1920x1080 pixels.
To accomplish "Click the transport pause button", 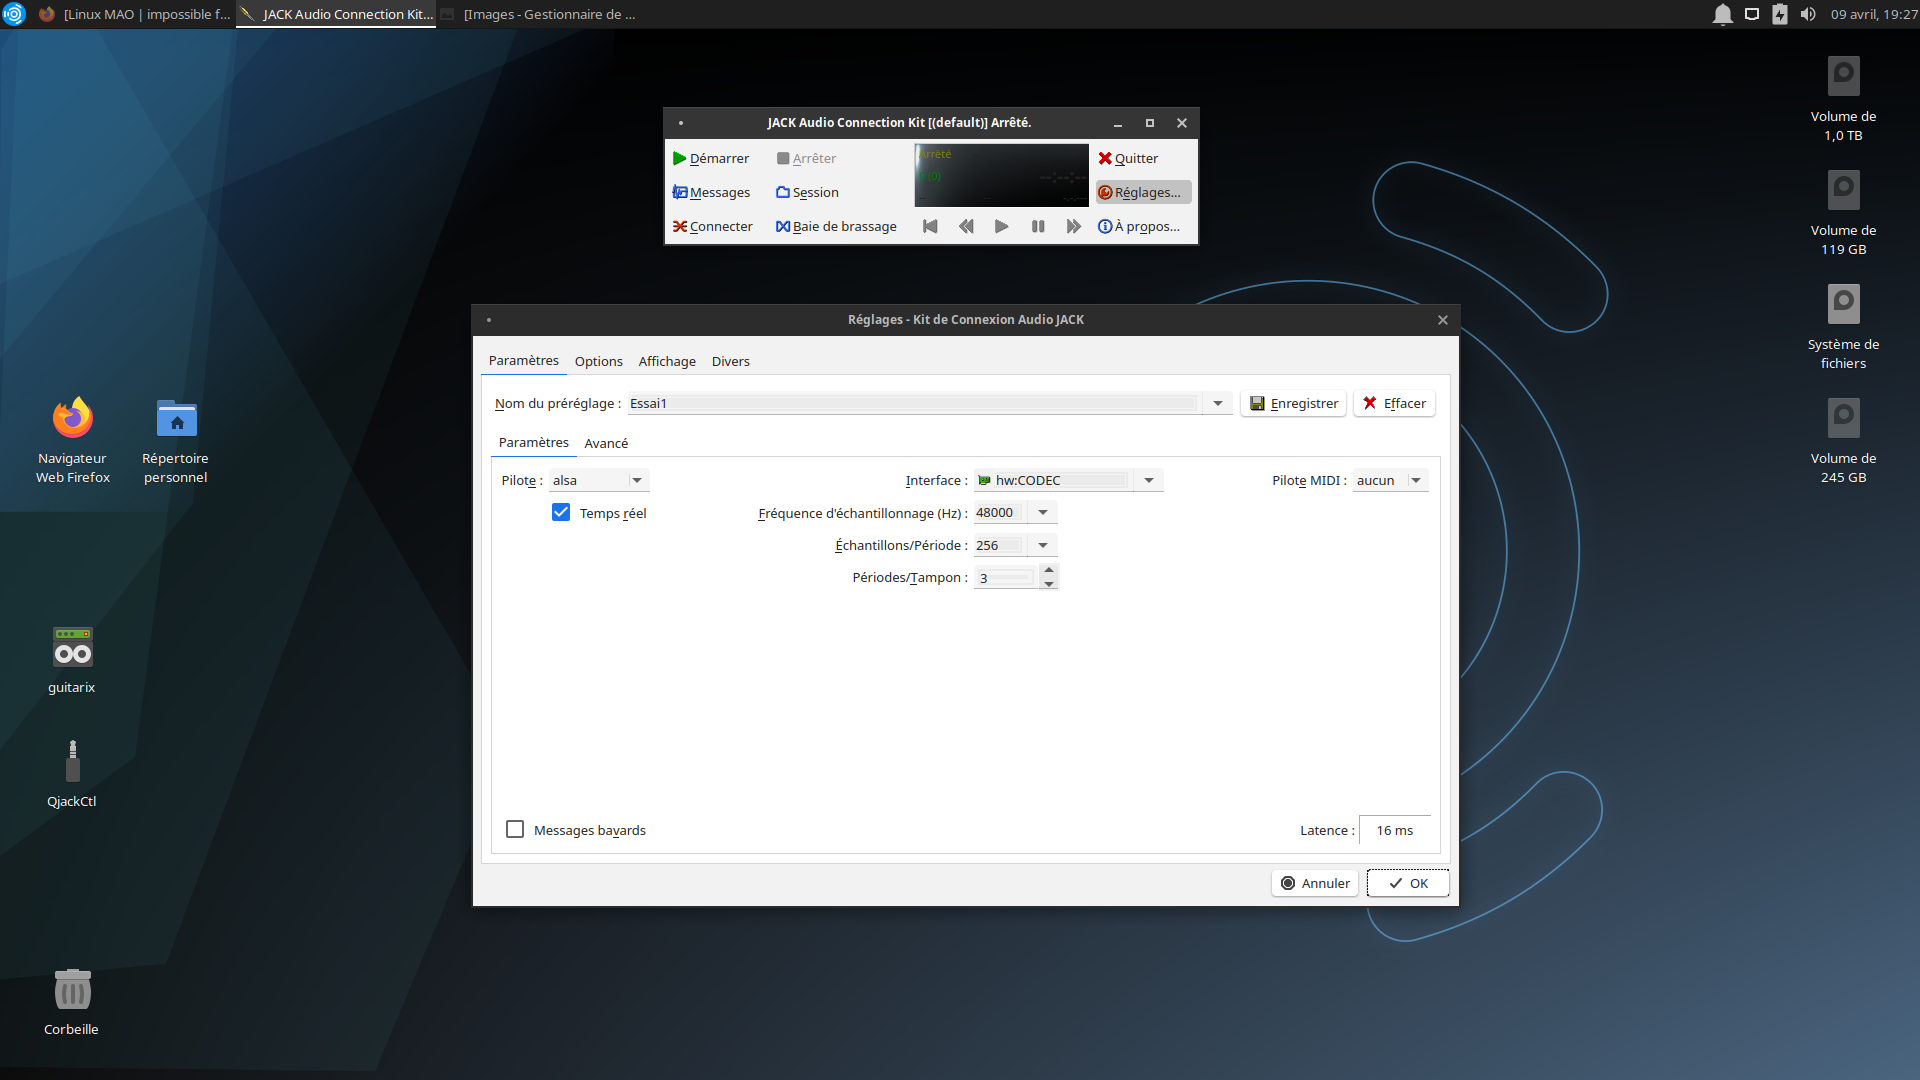I will (1038, 227).
